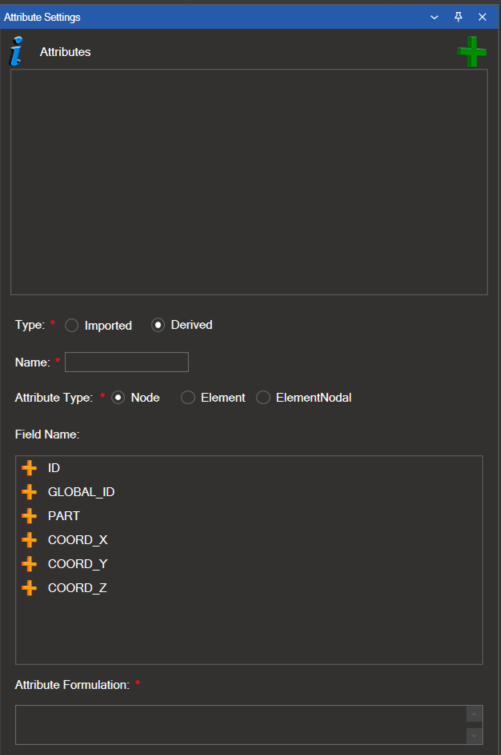
Task: Add the GLOBAL_ID field via orange plus
Action: pyautogui.click(x=29, y=492)
